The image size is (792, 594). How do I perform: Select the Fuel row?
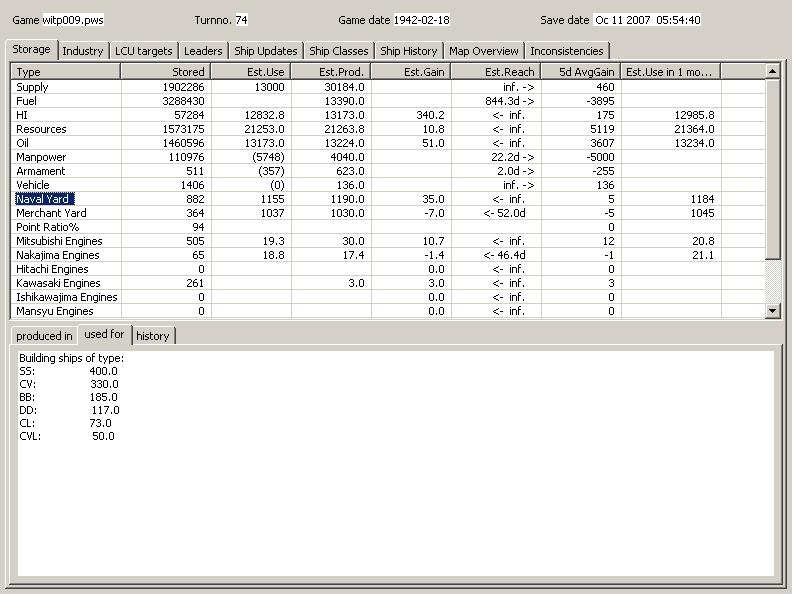pos(388,101)
